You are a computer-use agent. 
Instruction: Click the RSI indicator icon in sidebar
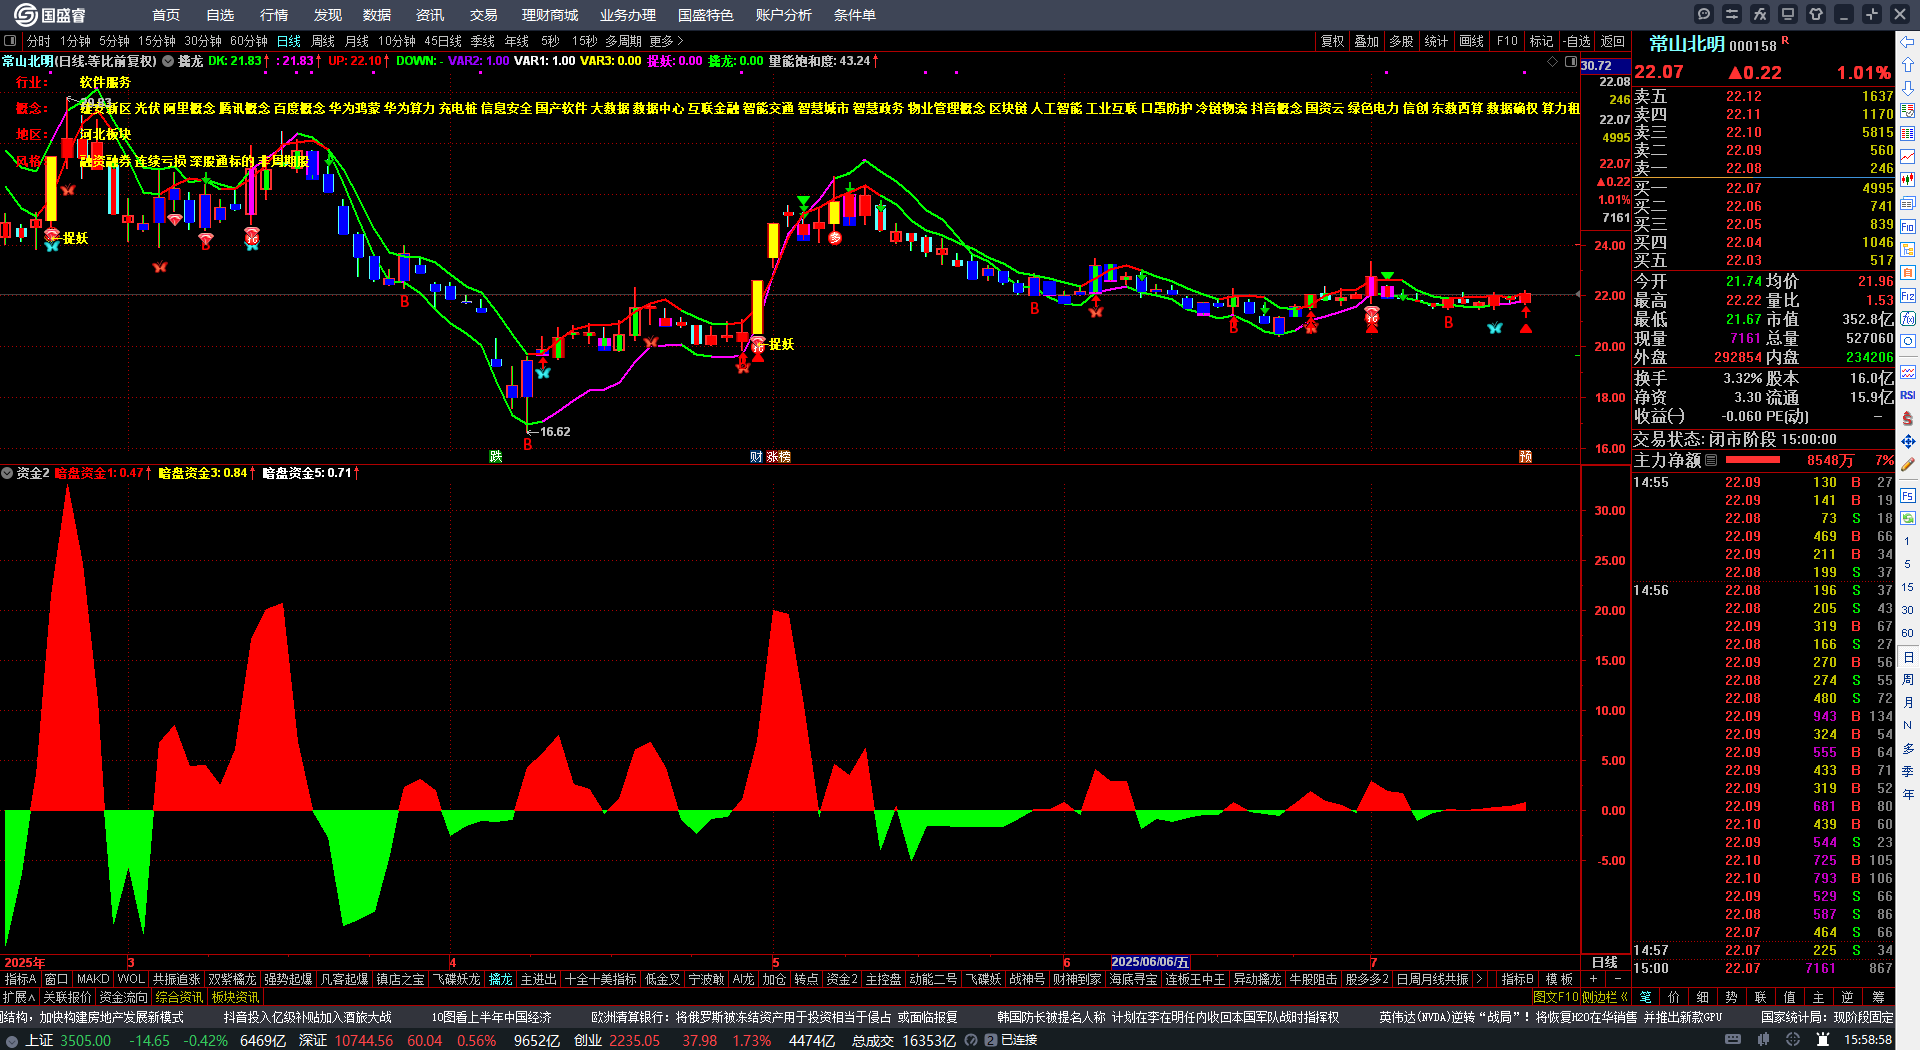coord(1908,395)
